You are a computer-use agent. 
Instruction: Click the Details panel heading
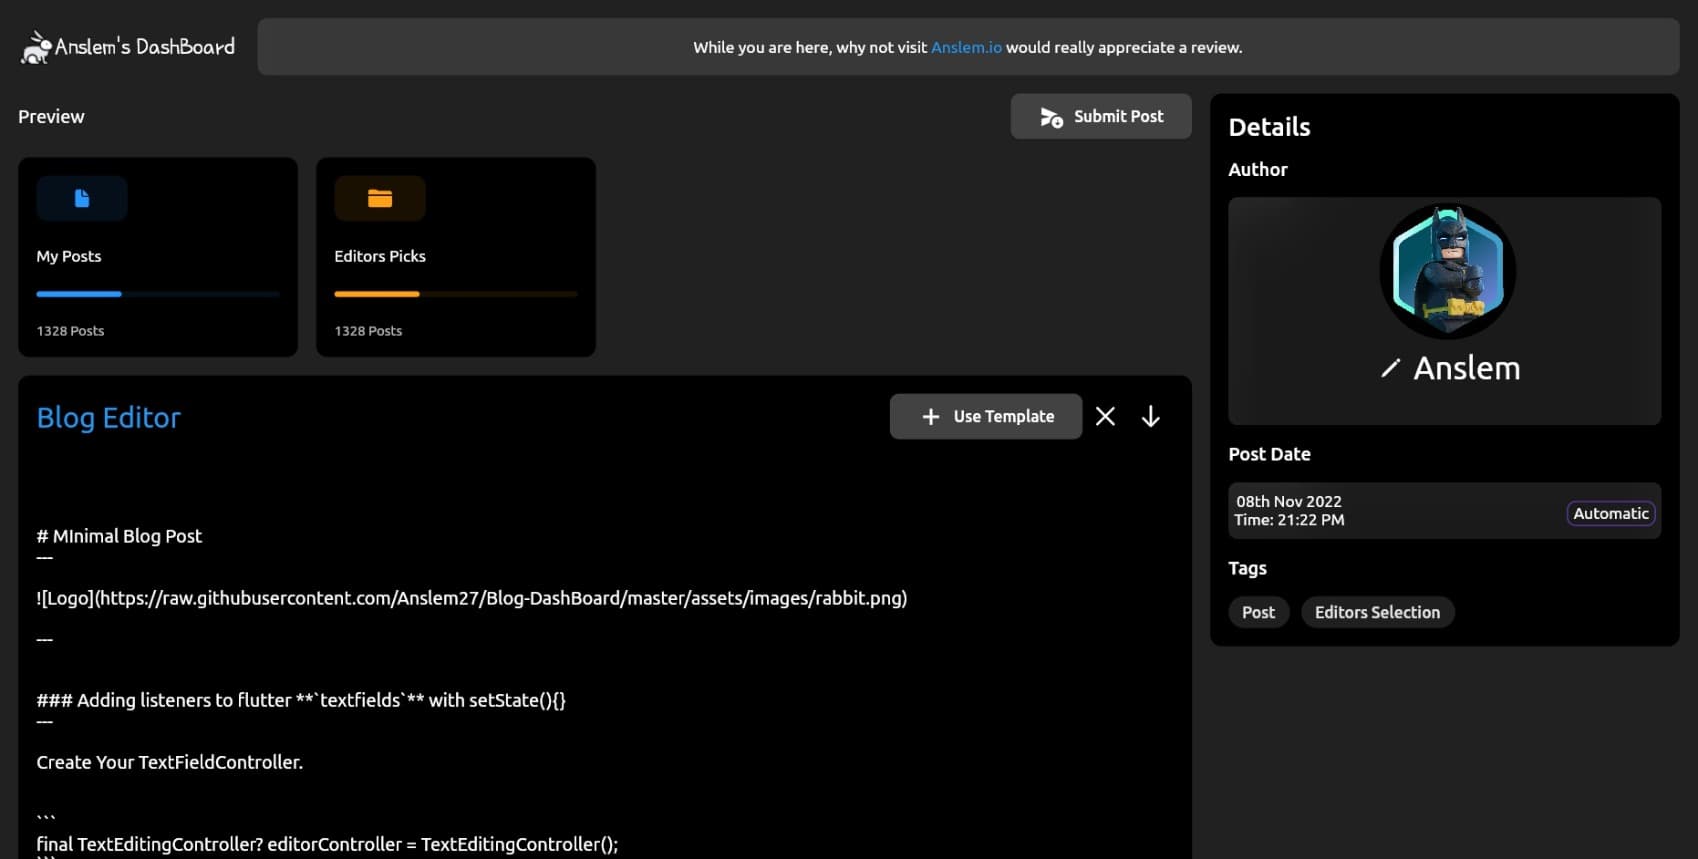pyautogui.click(x=1269, y=127)
